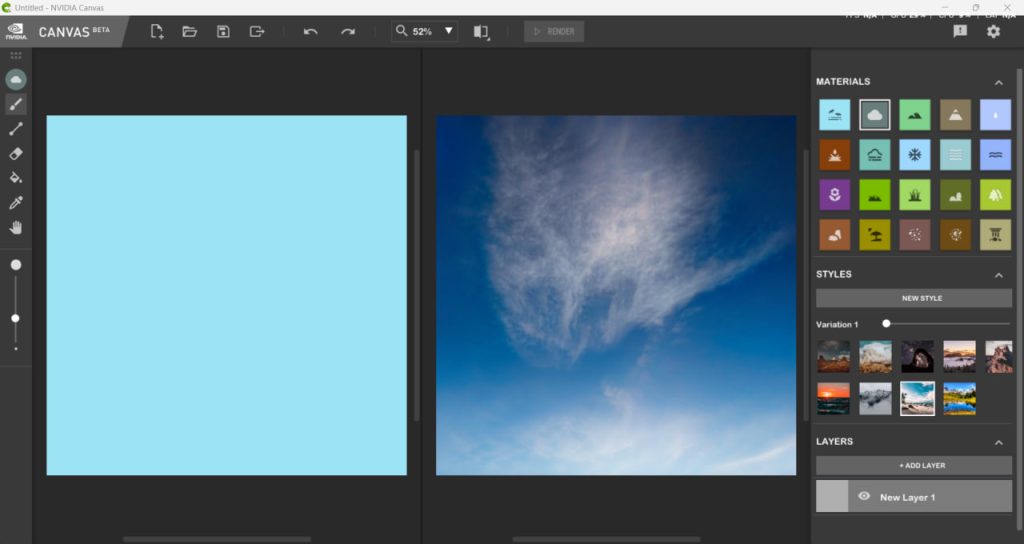This screenshot has height=544, width=1024.
Task: Choose the wavy water material
Action: pos(995,155)
